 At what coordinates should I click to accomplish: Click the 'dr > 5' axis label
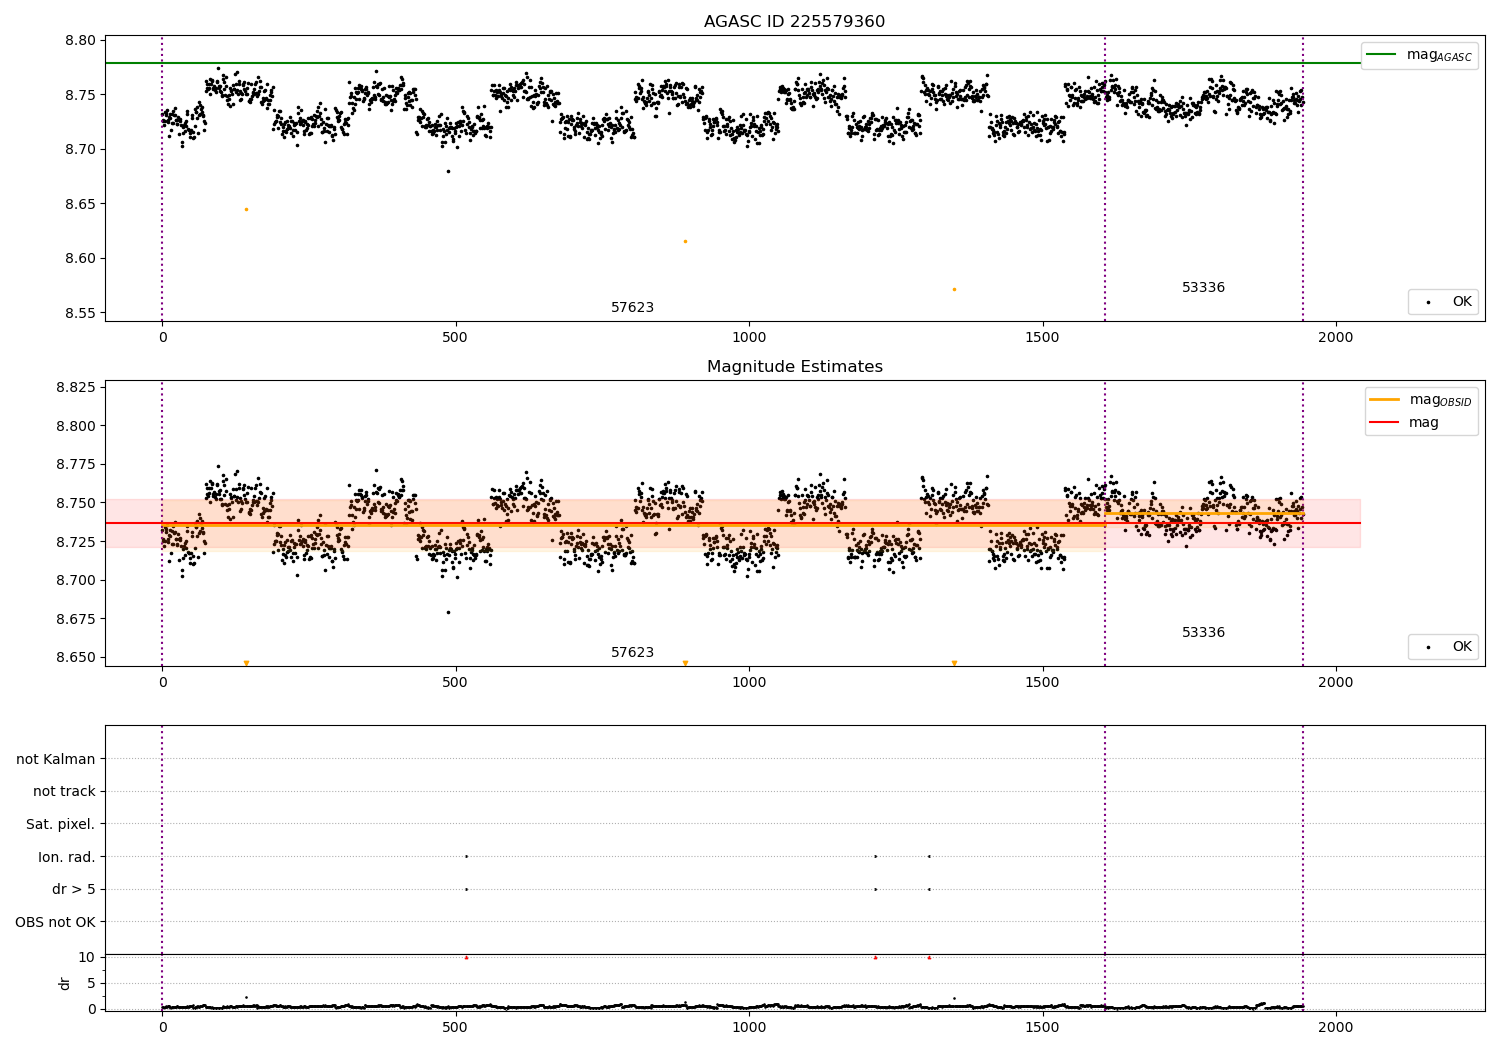click(x=74, y=890)
